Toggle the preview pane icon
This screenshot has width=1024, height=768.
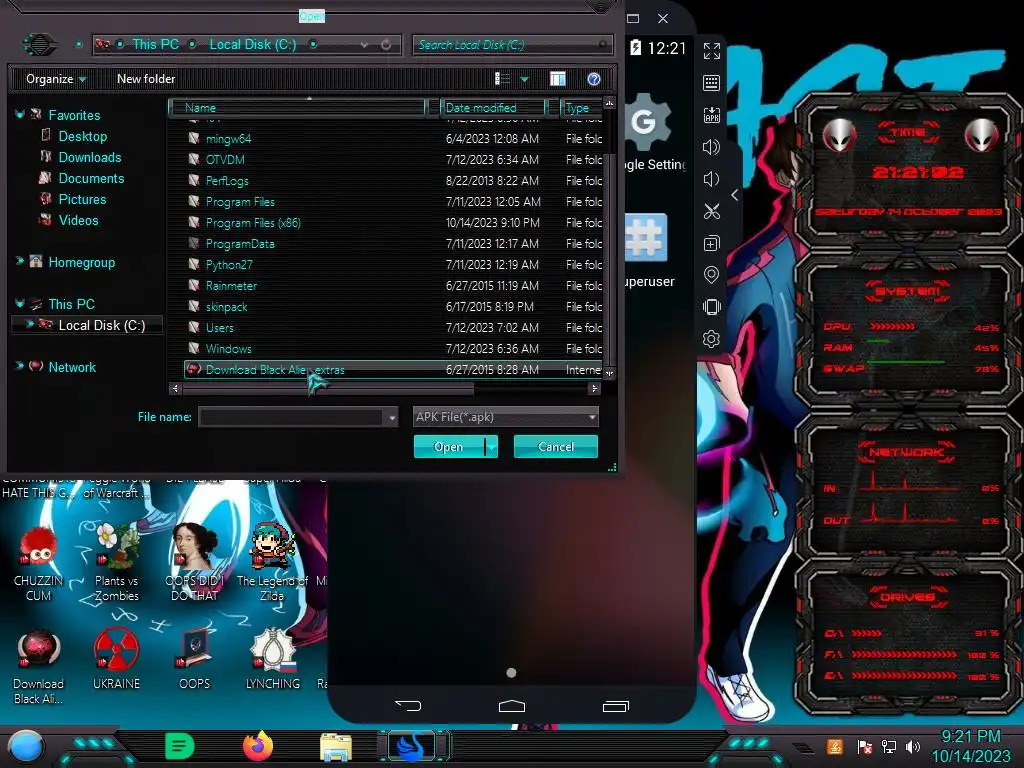(x=558, y=79)
